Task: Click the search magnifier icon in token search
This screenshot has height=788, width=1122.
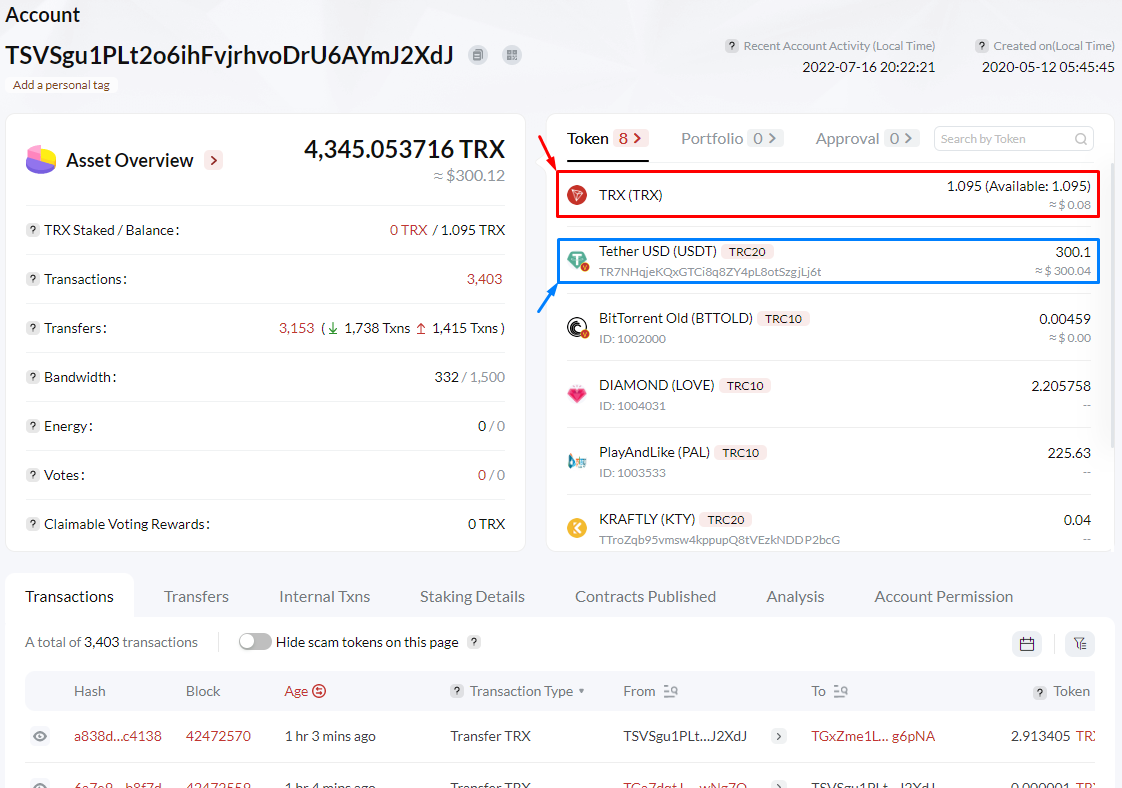Action: (x=1080, y=139)
